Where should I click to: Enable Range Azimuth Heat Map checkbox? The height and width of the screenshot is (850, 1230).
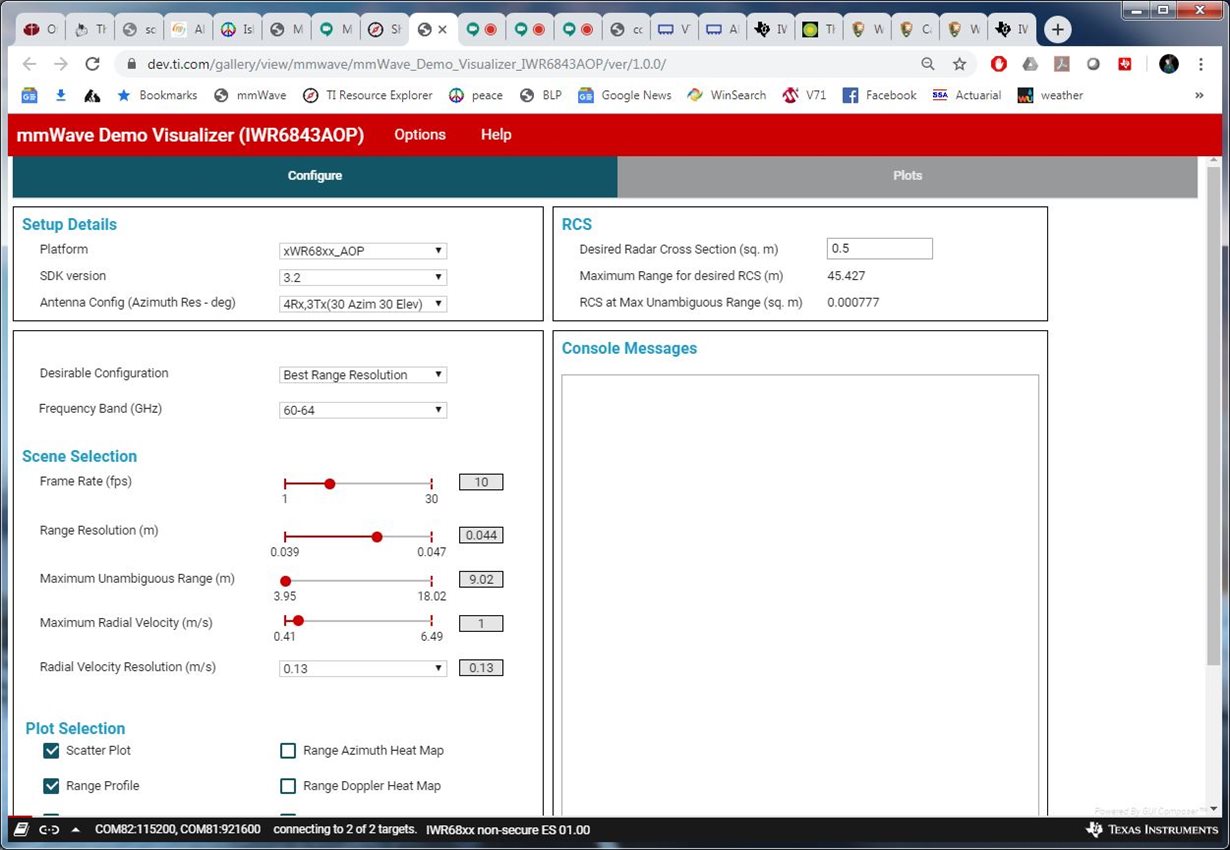pos(288,750)
